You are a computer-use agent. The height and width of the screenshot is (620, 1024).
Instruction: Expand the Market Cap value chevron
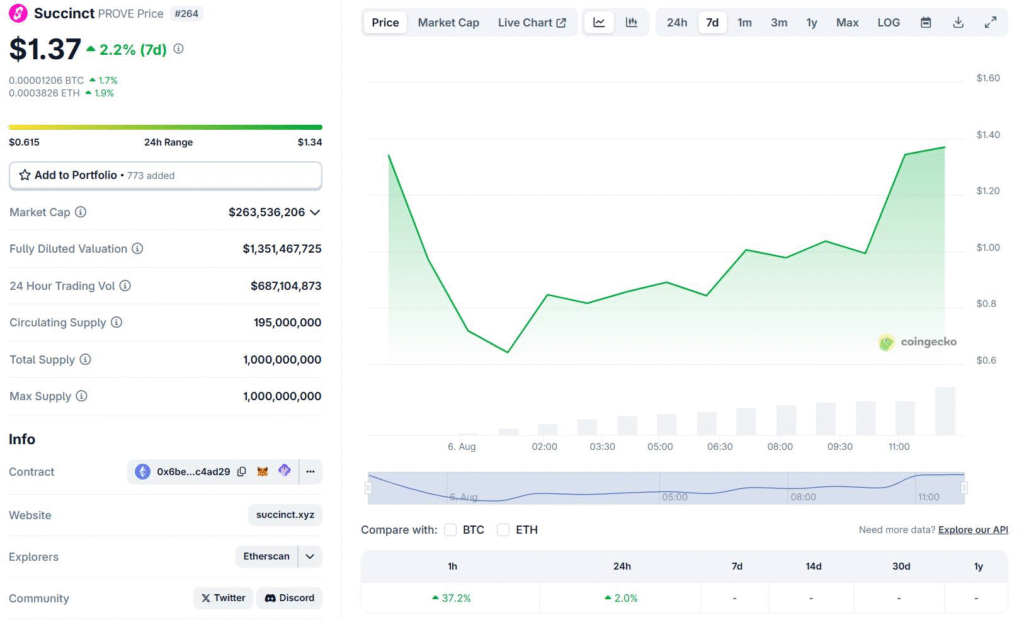(x=315, y=212)
